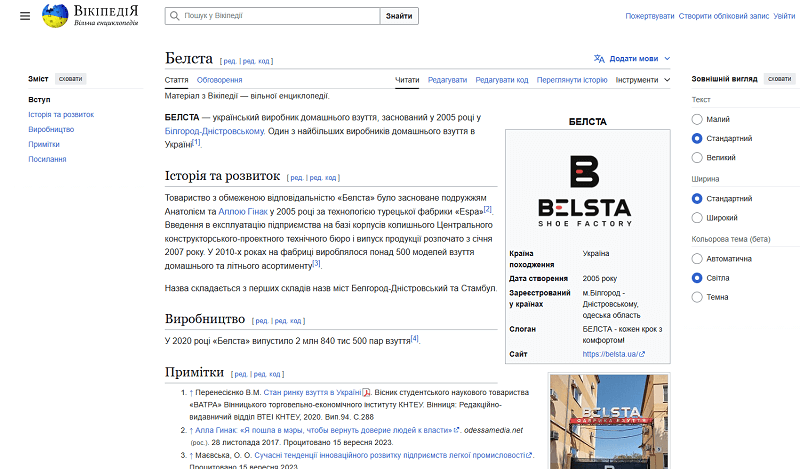Click the translate languages icon
Viewport: 800px width, 469px height.
coord(599,59)
